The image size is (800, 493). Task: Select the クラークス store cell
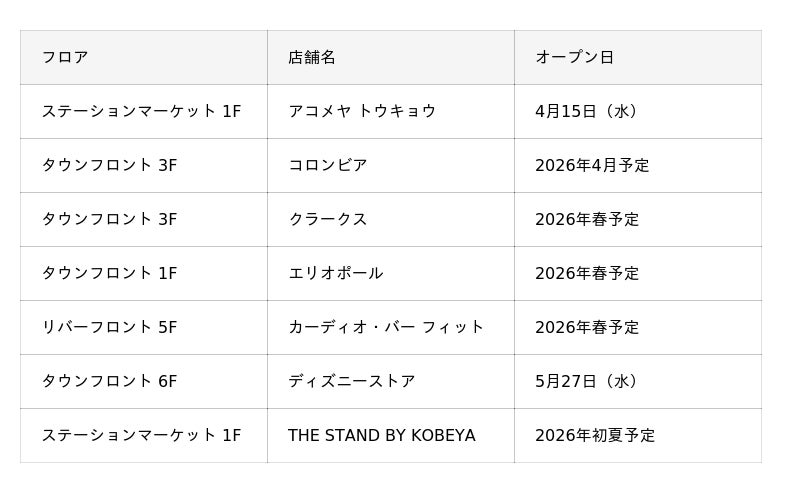coord(328,220)
